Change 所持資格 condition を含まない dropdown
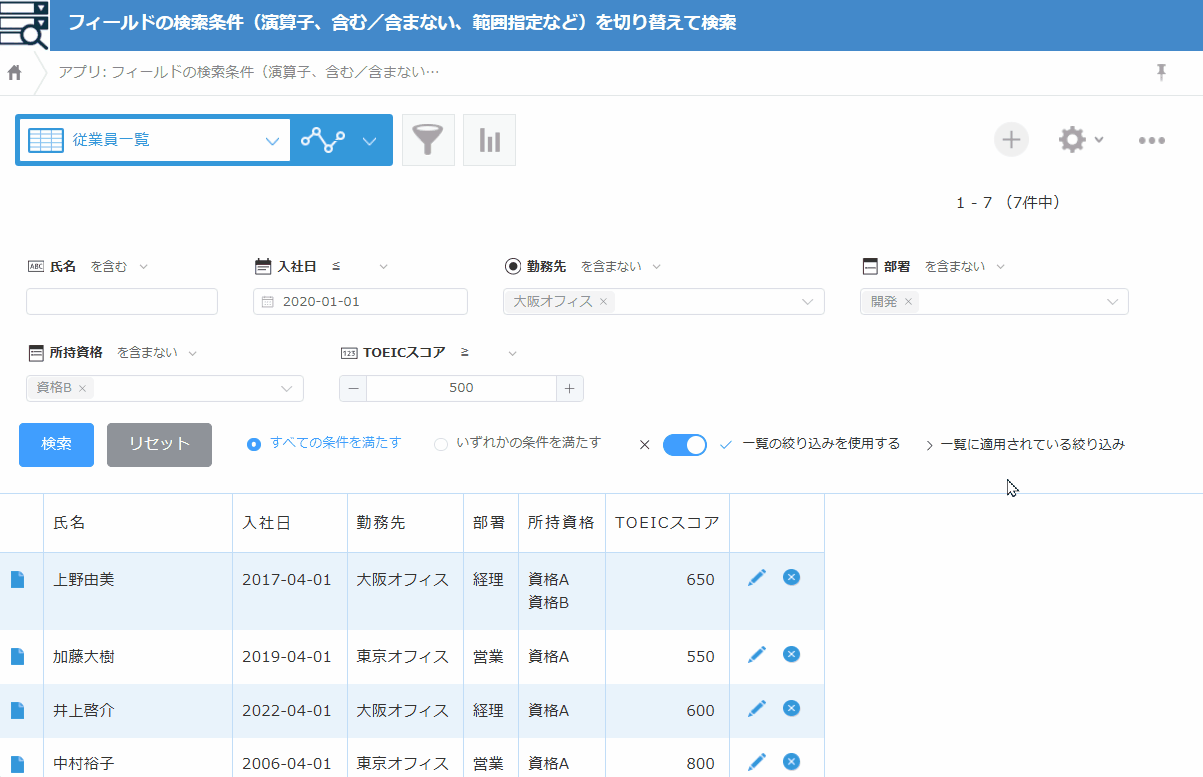Viewport: 1203px width, 777px height. 156,352
